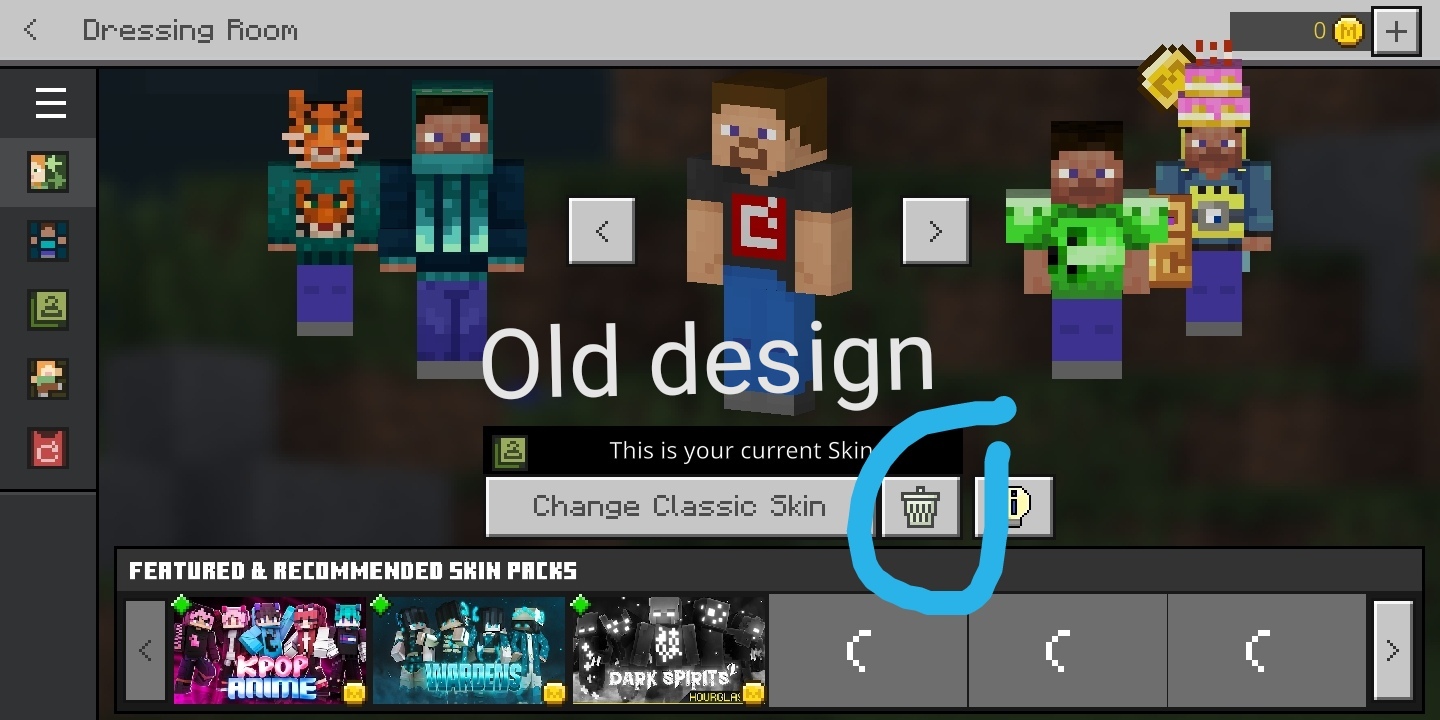Screen dimensions: 1440x720
Task: Select the first sidebar tab with sparkle character icon
Action: (x=48, y=172)
